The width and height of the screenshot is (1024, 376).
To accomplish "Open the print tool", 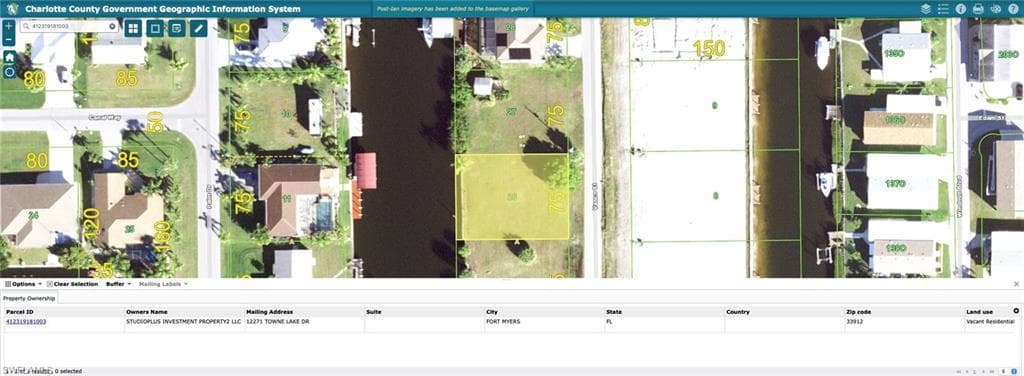I will click(978, 8).
